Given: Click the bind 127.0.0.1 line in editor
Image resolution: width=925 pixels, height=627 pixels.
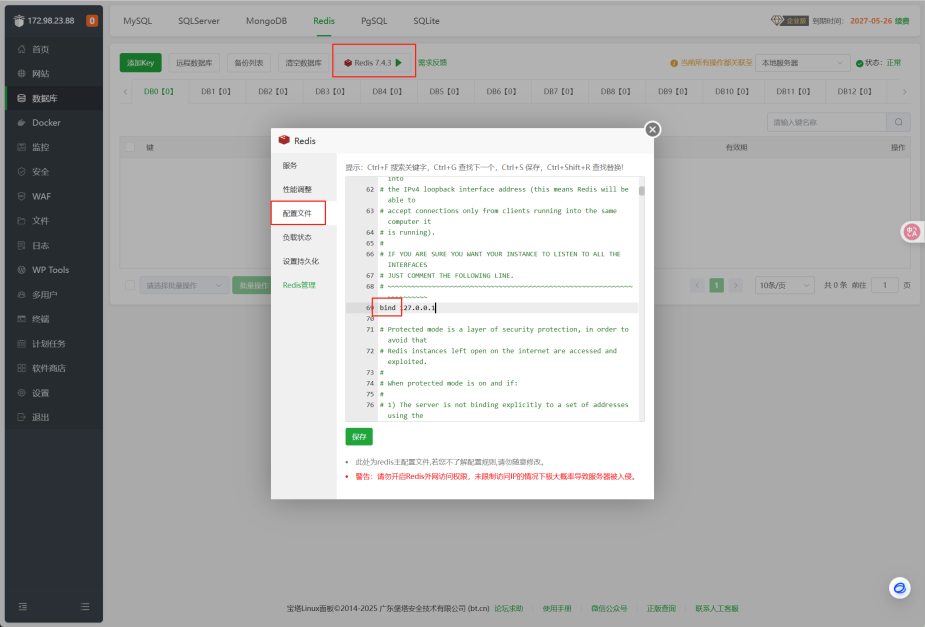Looking at the screenshot, I should (507, 307).
